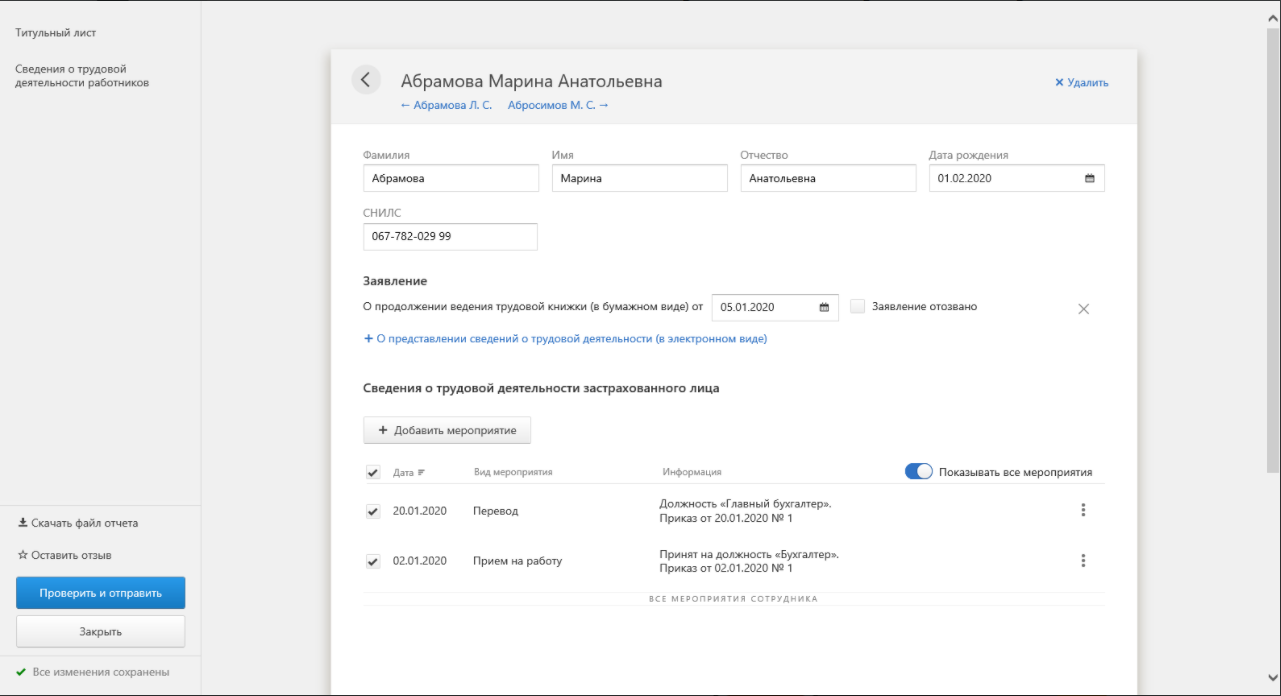
Task: Open three-dot menu for Перевод row
Action: pyautogui.click(x=1083, y=510)
